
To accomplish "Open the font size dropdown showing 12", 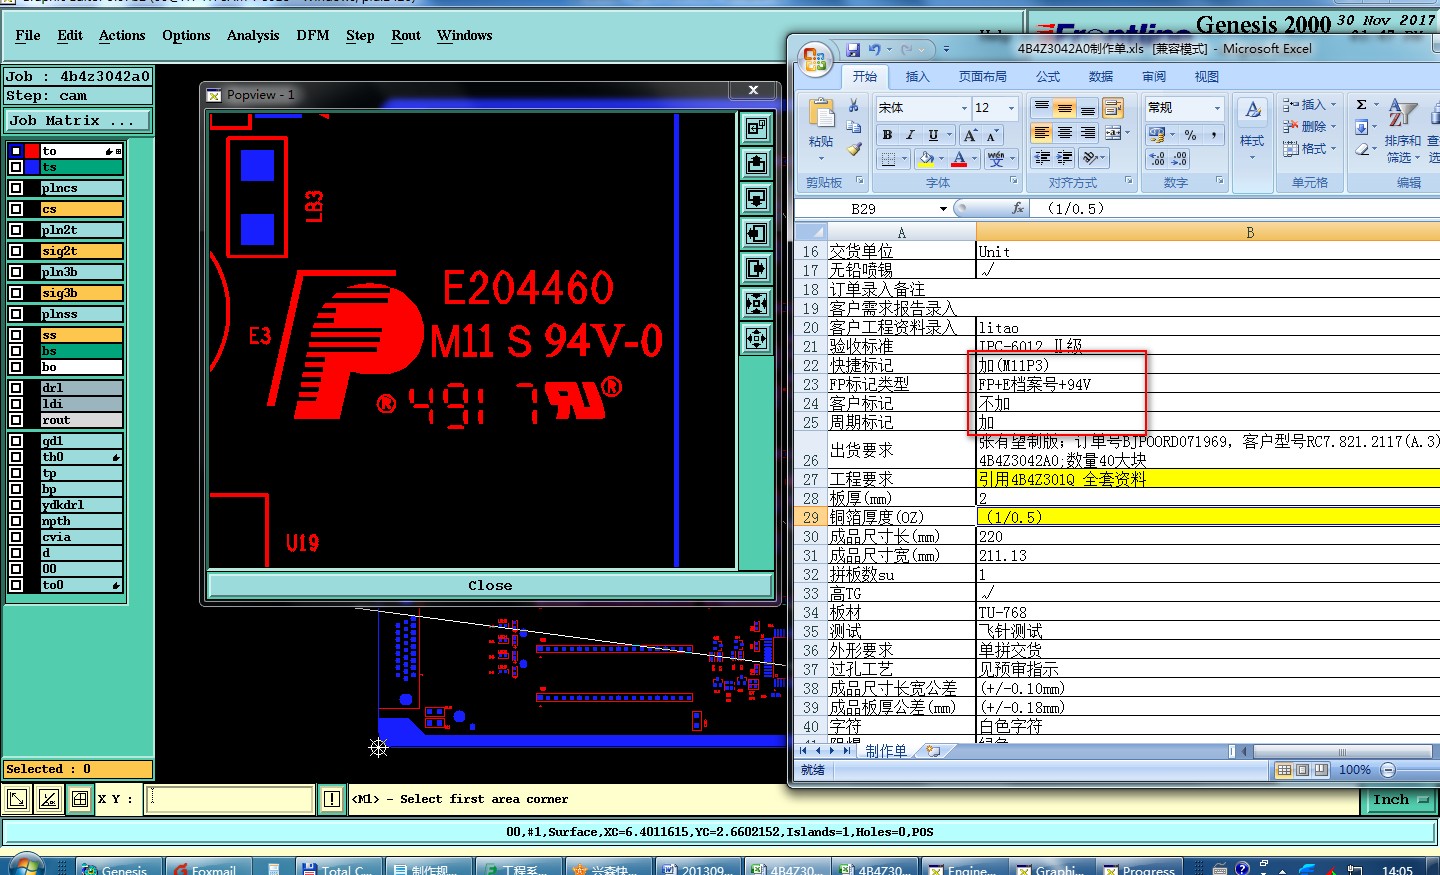I will [1011, 108].
